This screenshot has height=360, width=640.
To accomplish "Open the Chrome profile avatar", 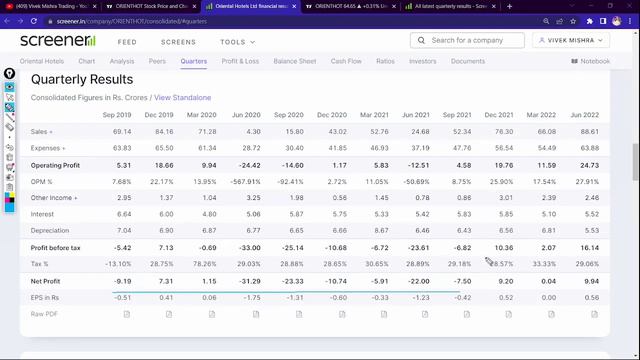I will [x=616, y=21].
